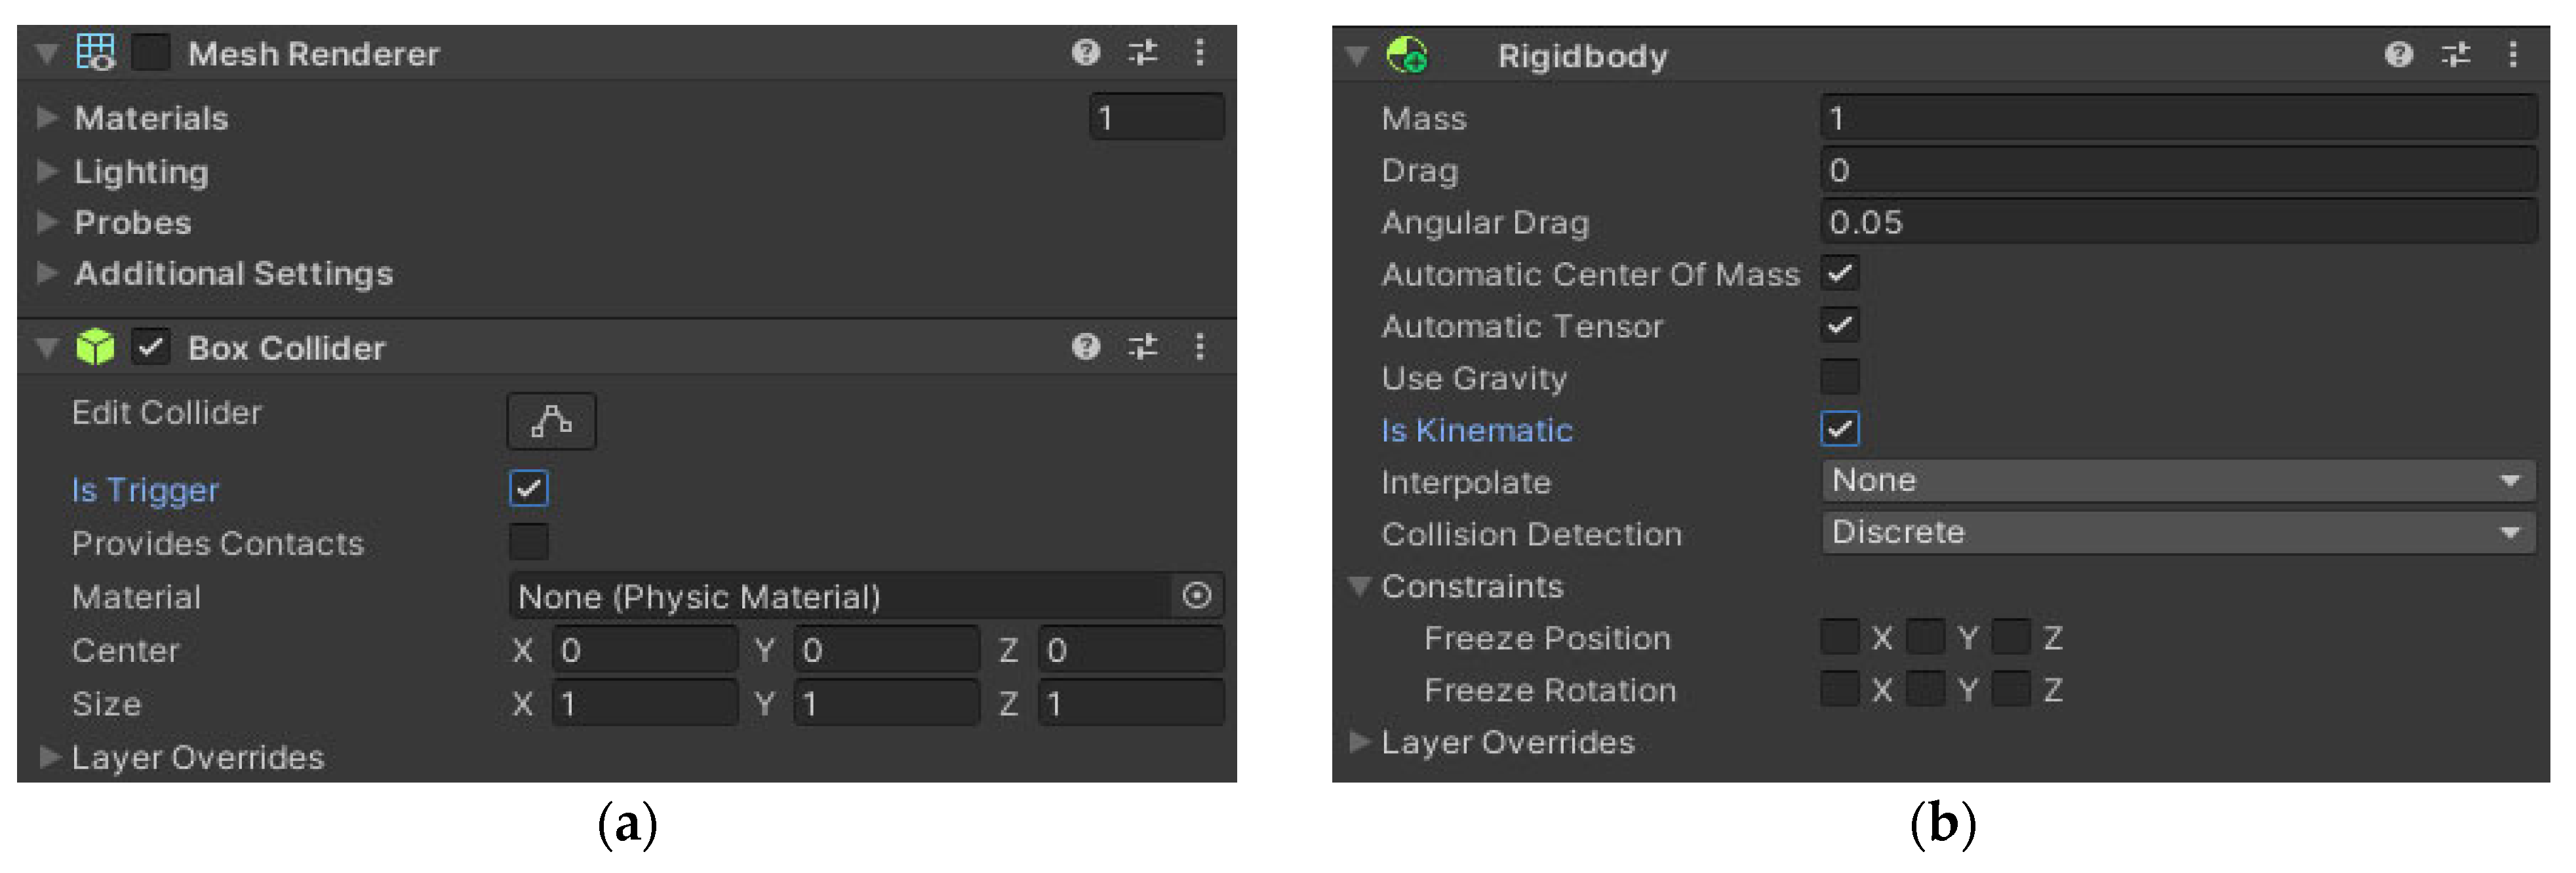
Task: Toggle Freeze Position X checkbox
Action: [x=1839, y=637]
